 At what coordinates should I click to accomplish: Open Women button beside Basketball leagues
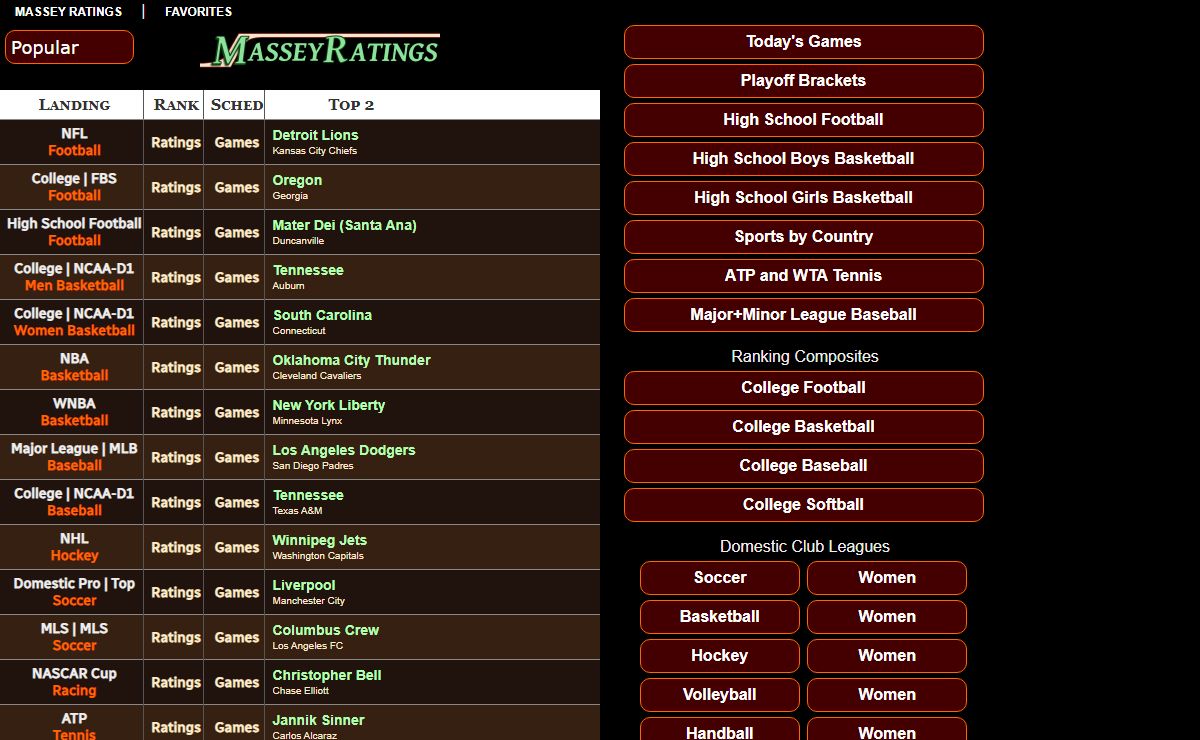tap(887, 617)
